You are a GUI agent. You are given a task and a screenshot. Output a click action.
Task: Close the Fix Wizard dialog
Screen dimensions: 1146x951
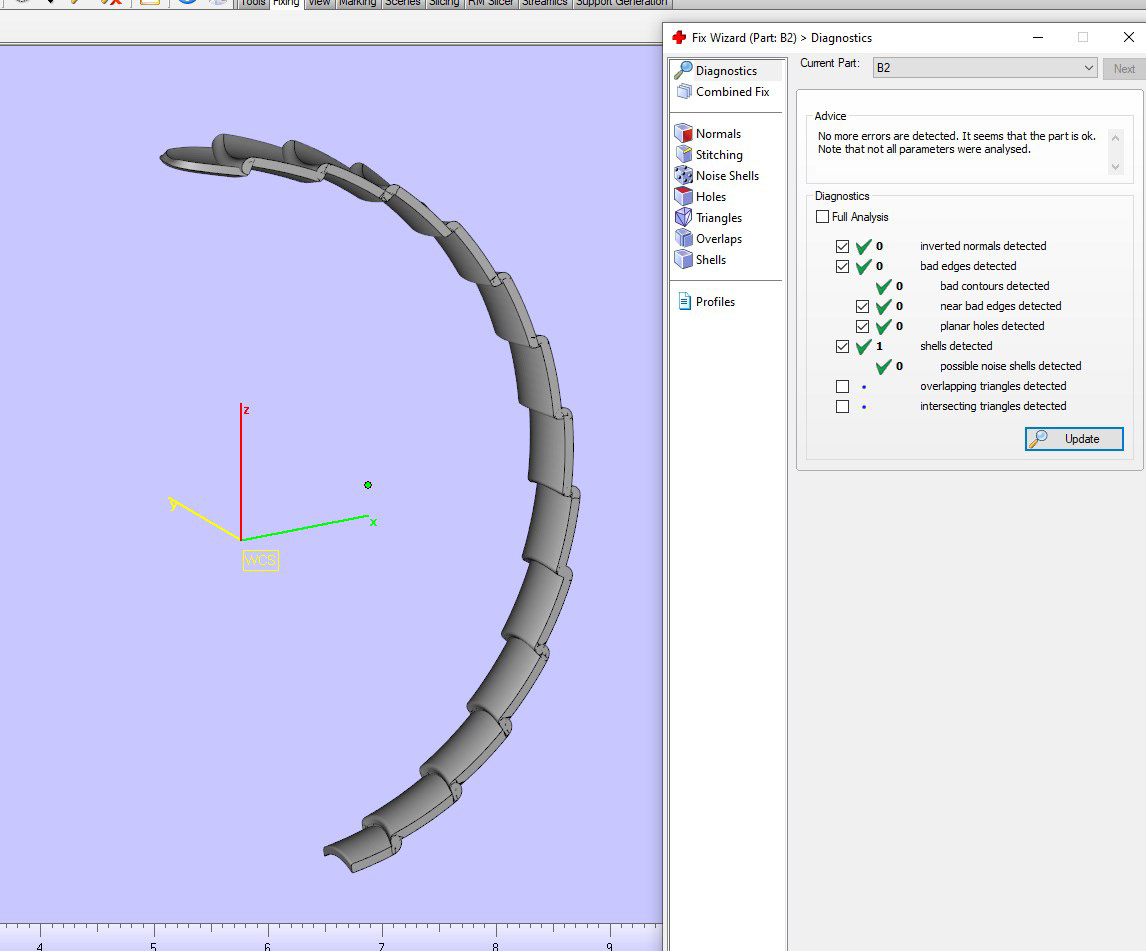(x=1128, y=37)
